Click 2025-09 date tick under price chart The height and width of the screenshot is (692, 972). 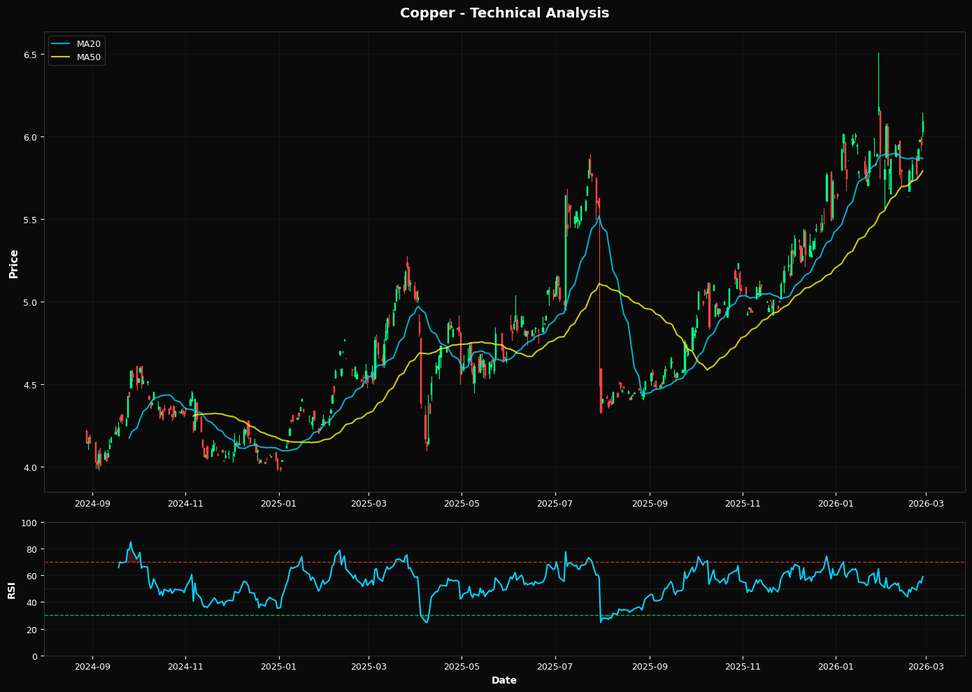tap(650, 503)
